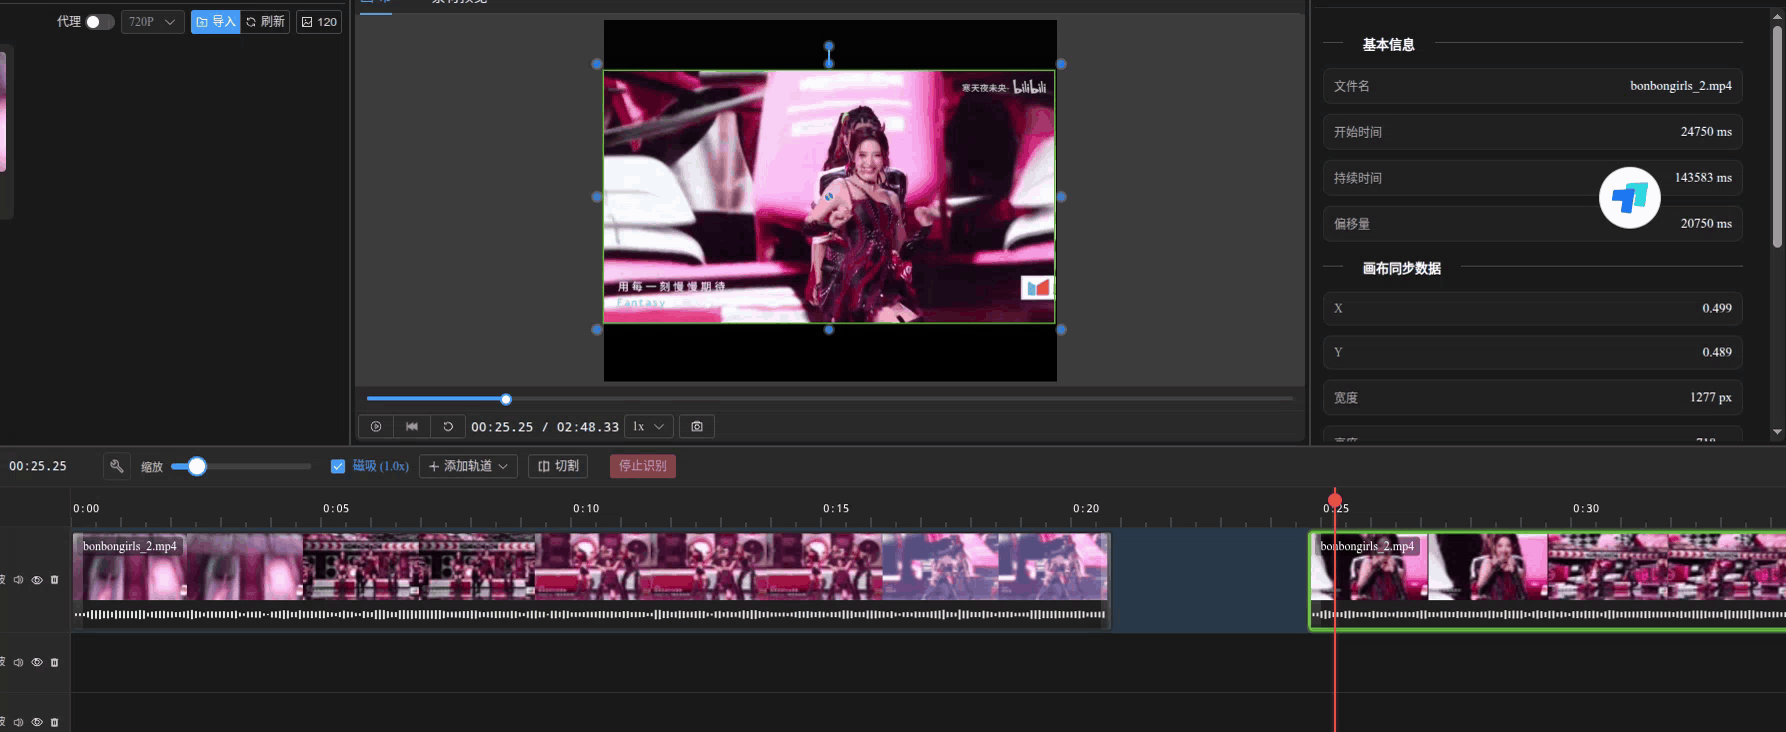This screenshot has width=1786, height=732.
Task: Uncheck the 磁吸 snapping checkbox
Action: [338, 466]
